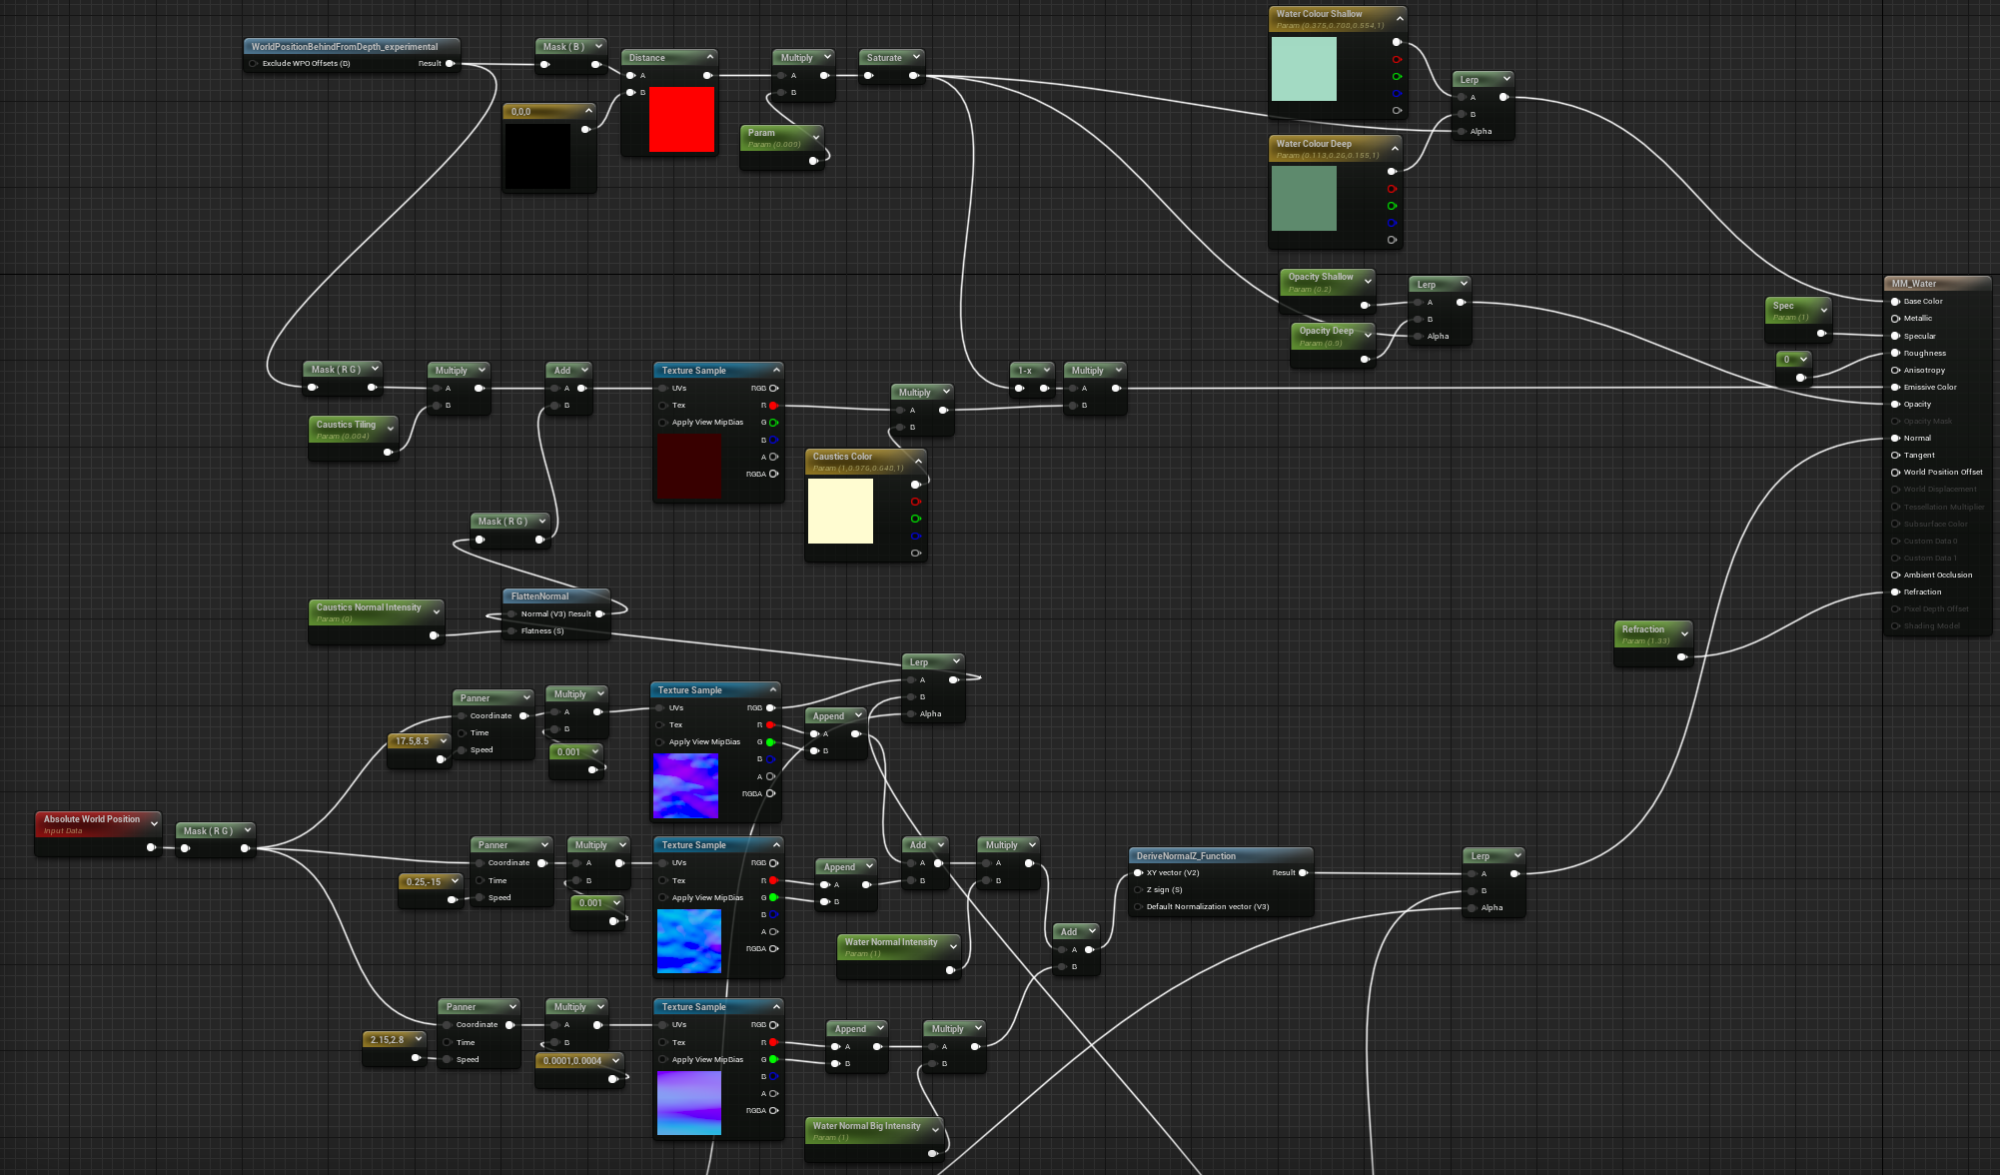Collapse the Distance node preview arrow
The width and height of the screenshot is (2000, 1175).
tap(710, 57)
